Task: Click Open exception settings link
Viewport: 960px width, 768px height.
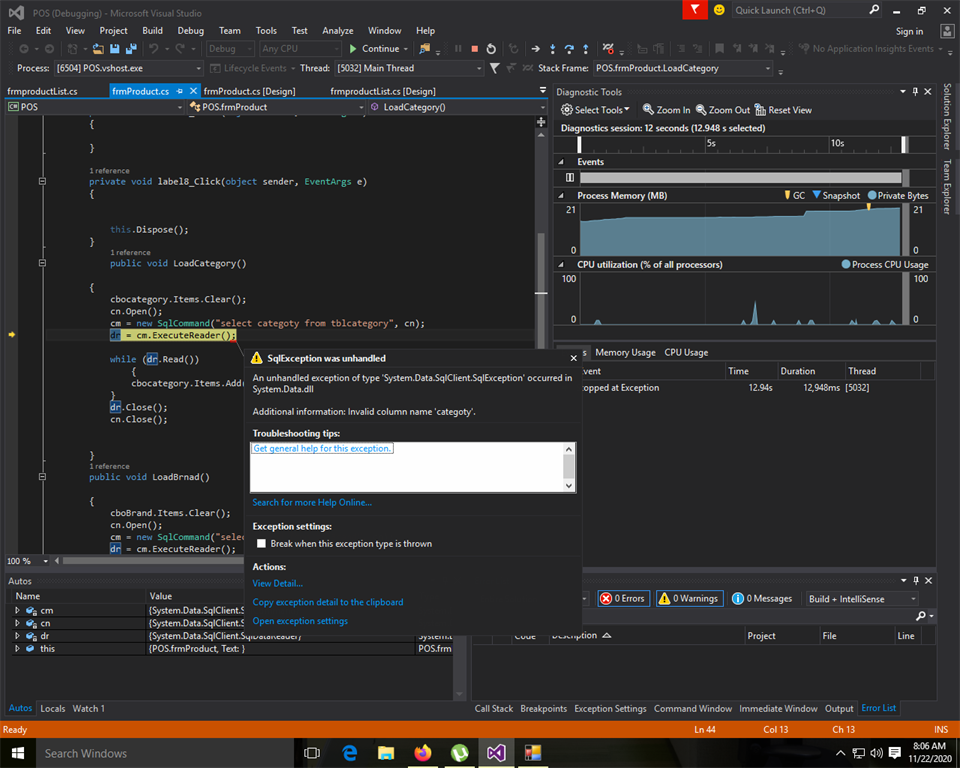Action: pyautogui.click(x=300, y=620)
